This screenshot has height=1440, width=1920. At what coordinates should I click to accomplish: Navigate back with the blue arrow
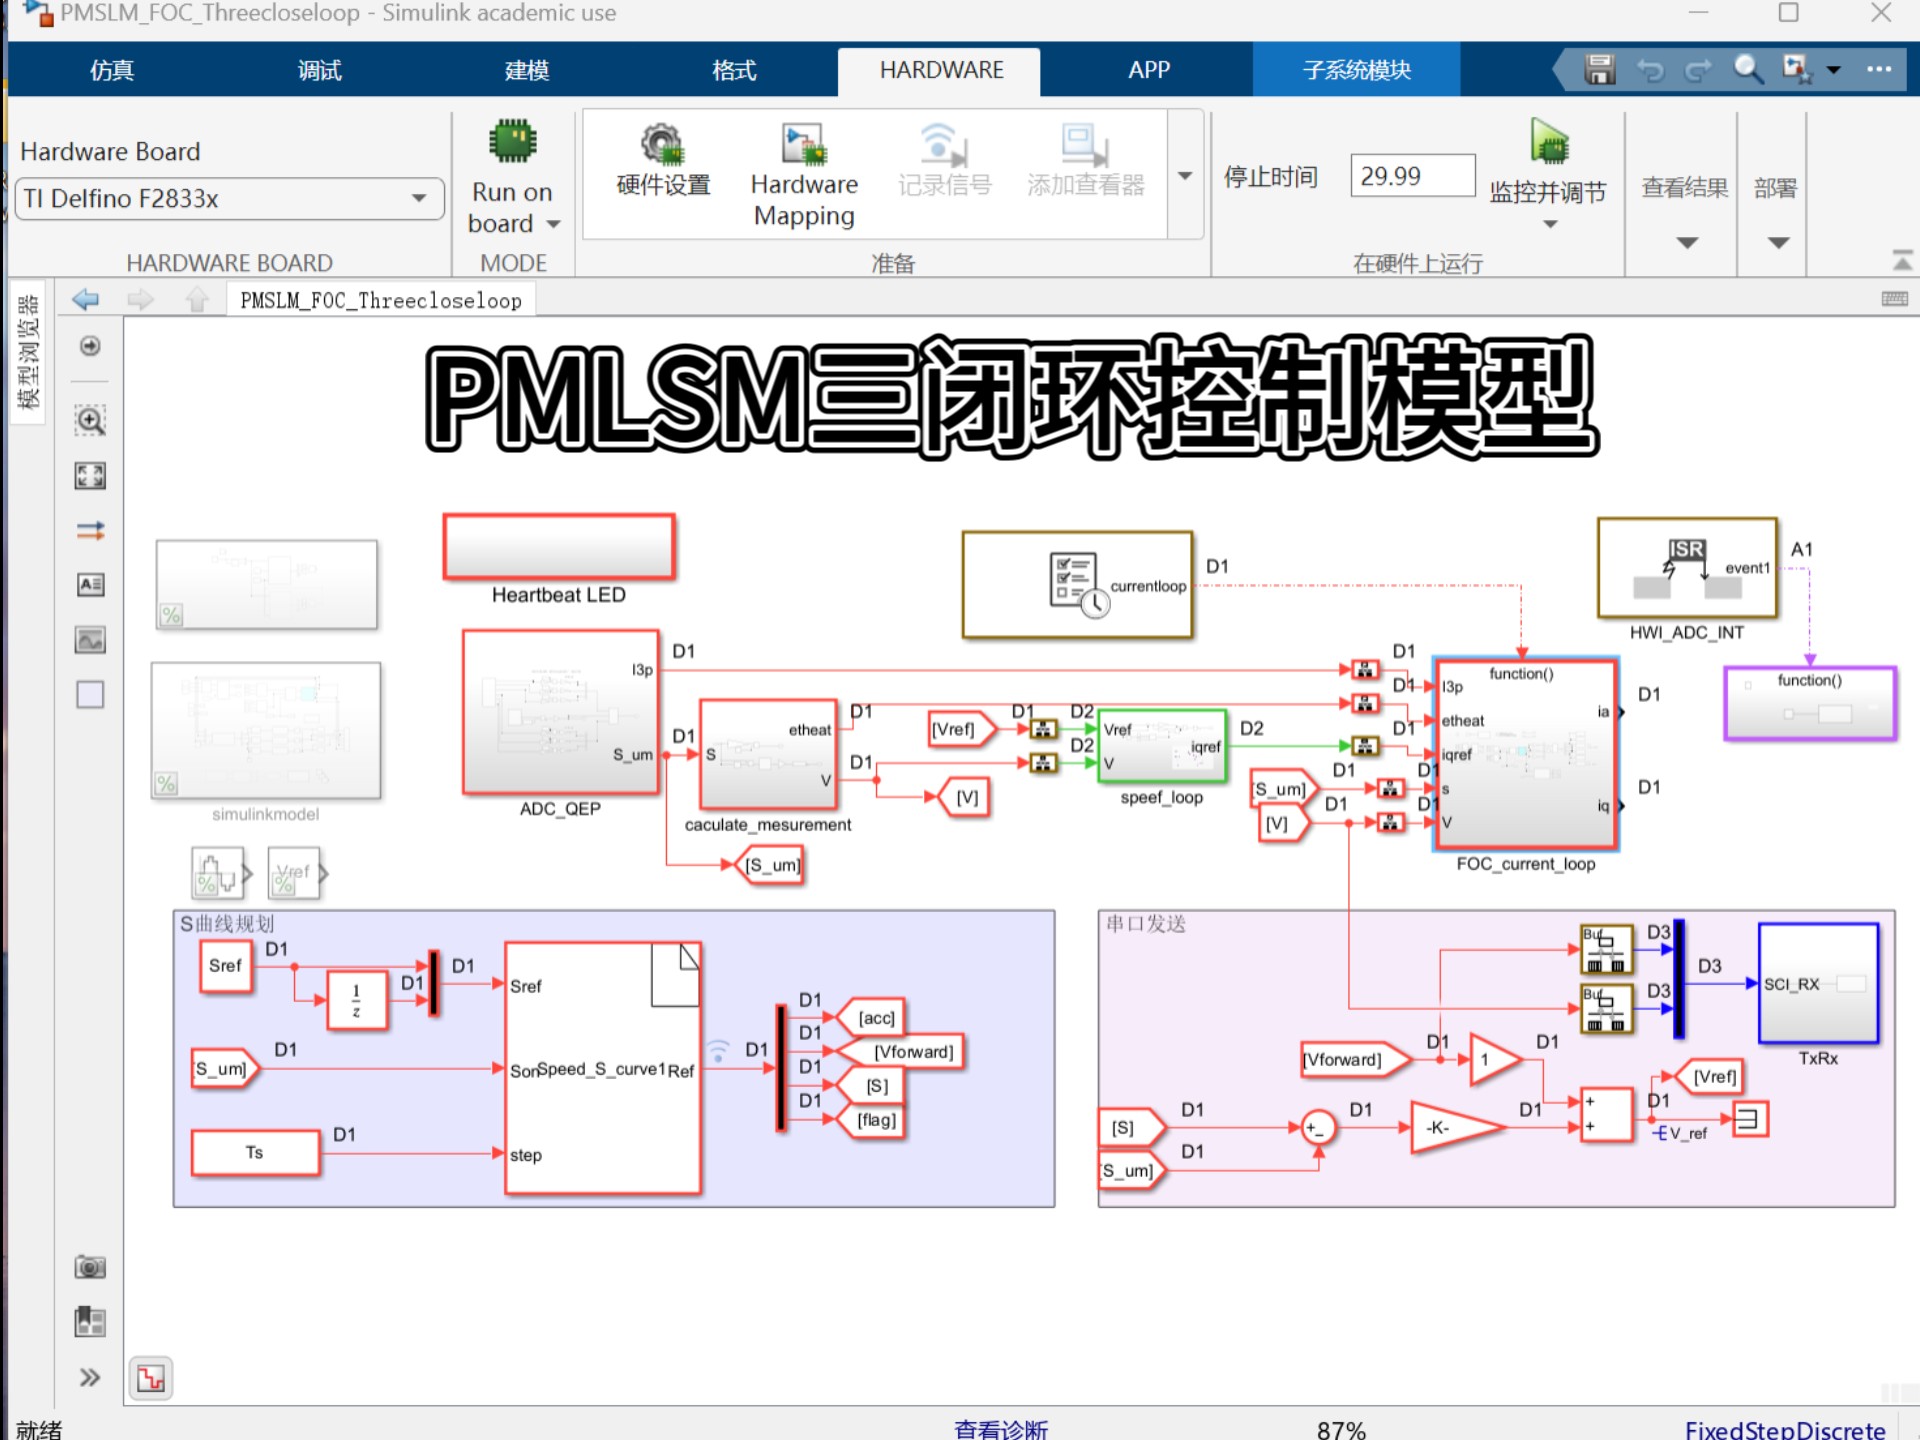tap(86, 299)
